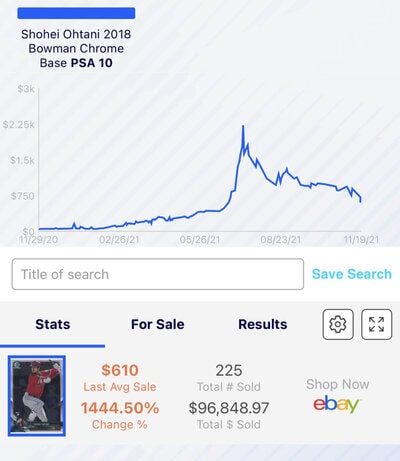Select the 02/26/21 date axis label

(x=119, y=240)
